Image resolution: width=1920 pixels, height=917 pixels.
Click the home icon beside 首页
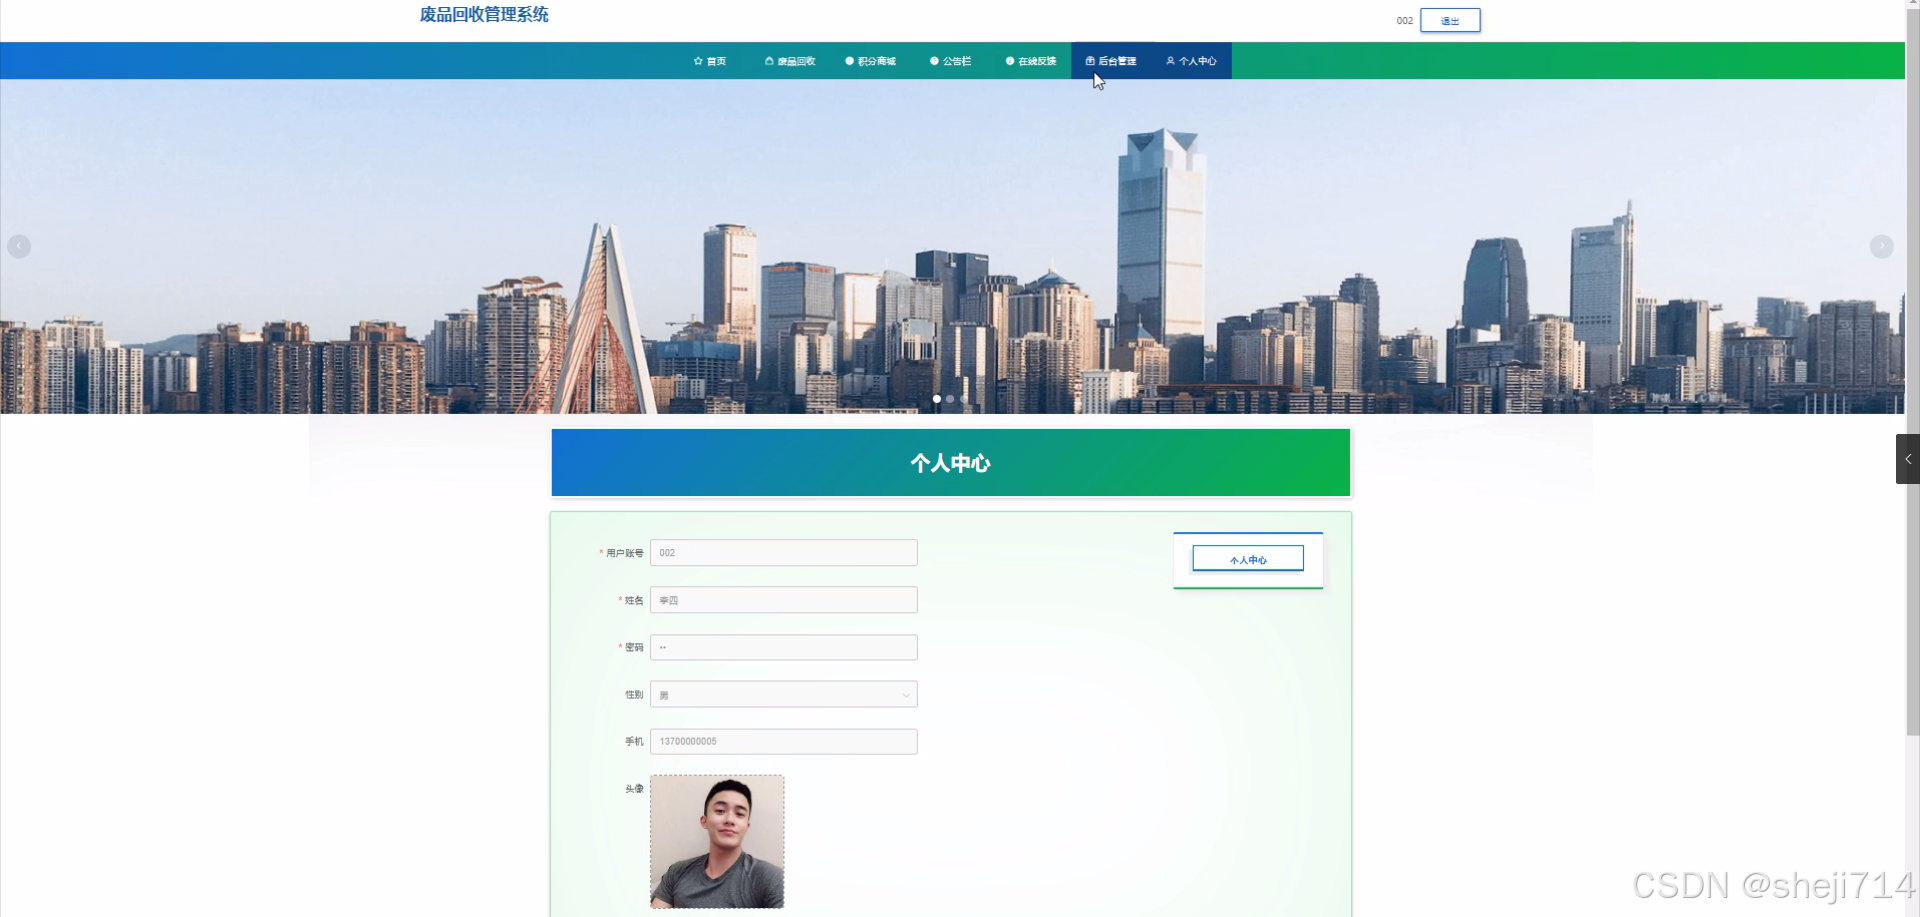(x=697, y=61)
